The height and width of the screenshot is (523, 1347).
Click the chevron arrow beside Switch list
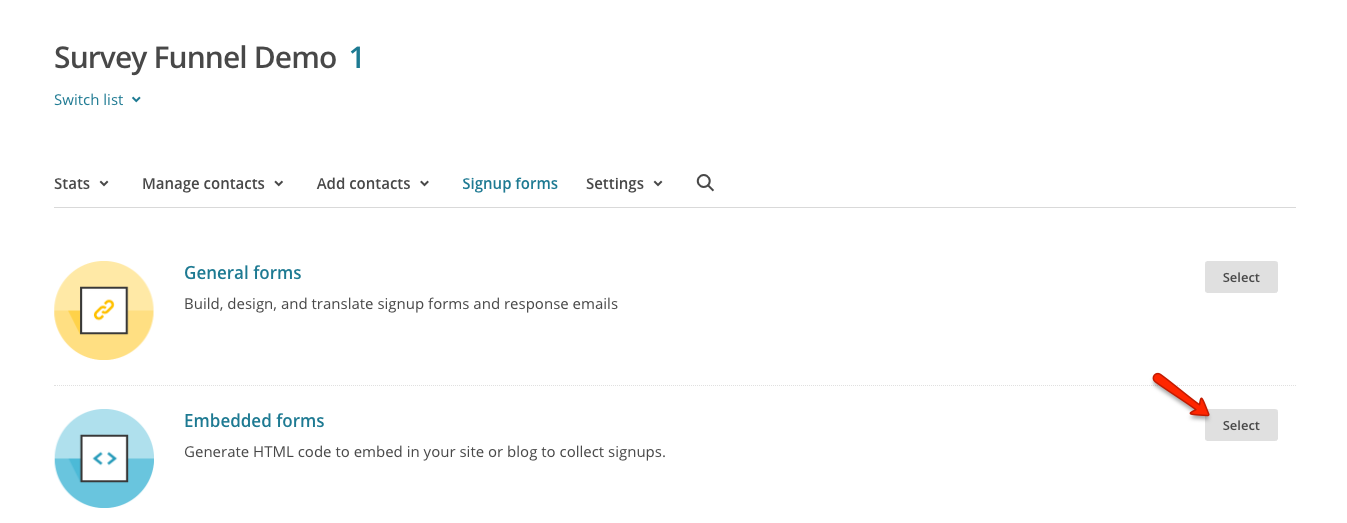click(x=136, y=100)
